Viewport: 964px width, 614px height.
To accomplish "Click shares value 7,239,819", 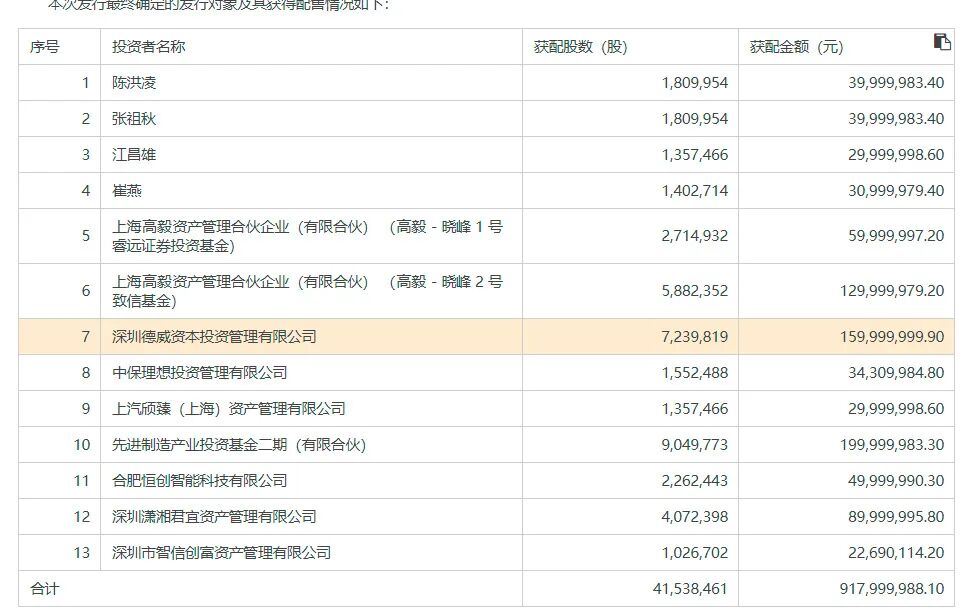I will [x=694, y=337].
